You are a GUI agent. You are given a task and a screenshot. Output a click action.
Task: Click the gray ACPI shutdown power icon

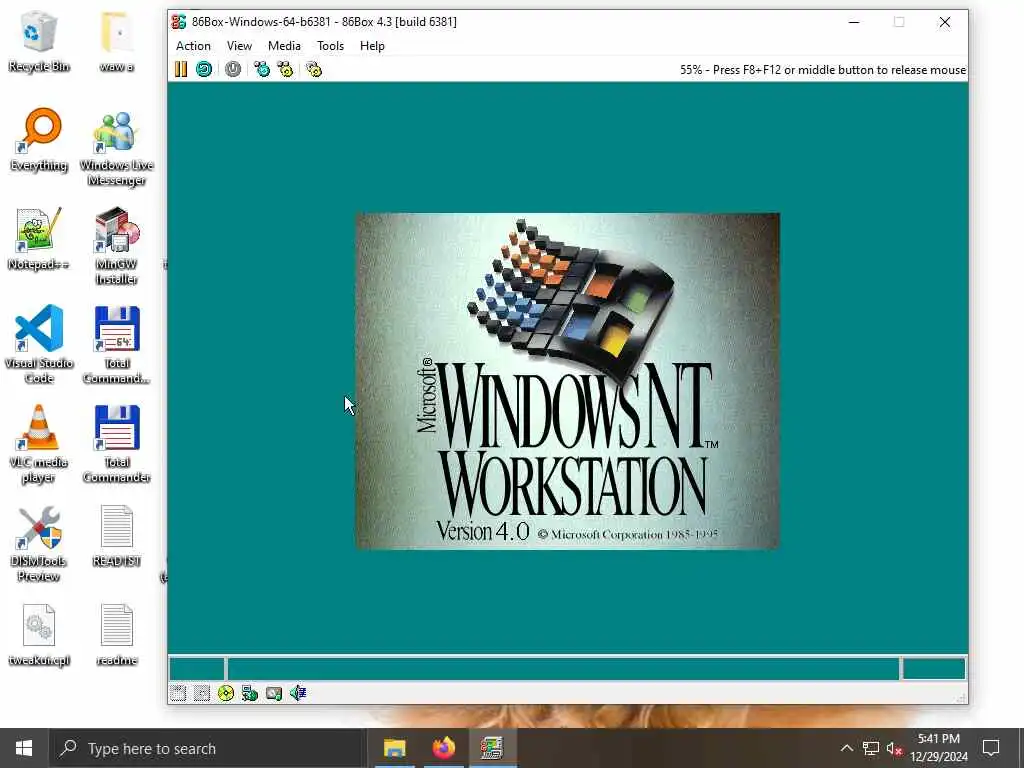click(232, 69)
